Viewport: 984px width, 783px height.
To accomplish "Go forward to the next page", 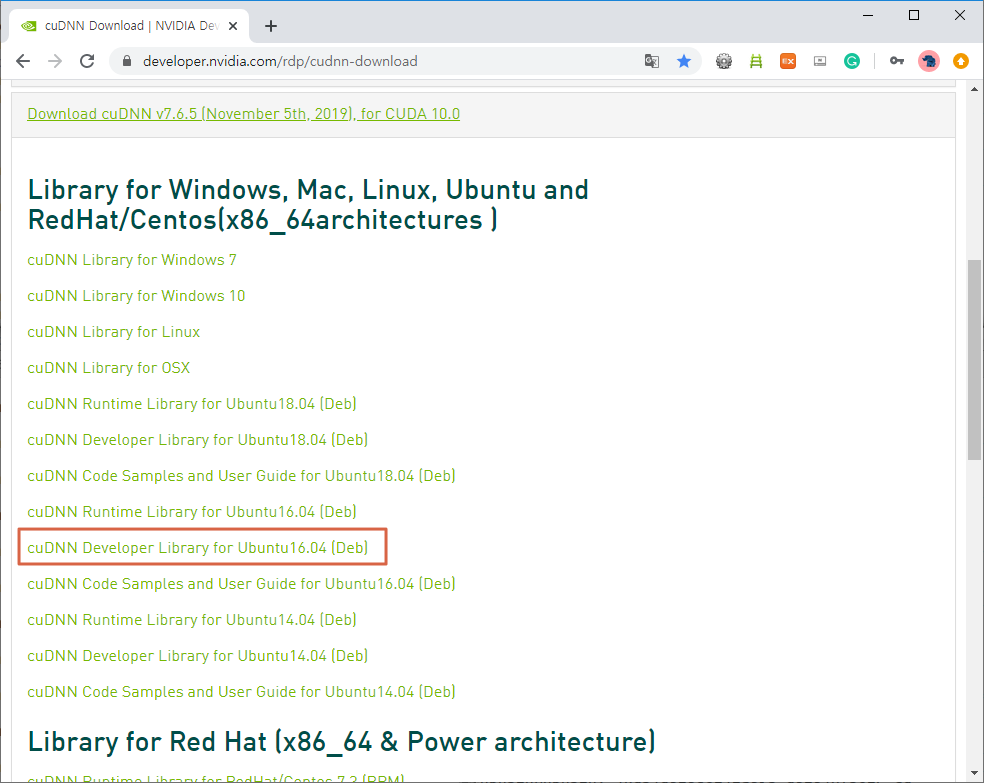I will [x=55, y=61].
